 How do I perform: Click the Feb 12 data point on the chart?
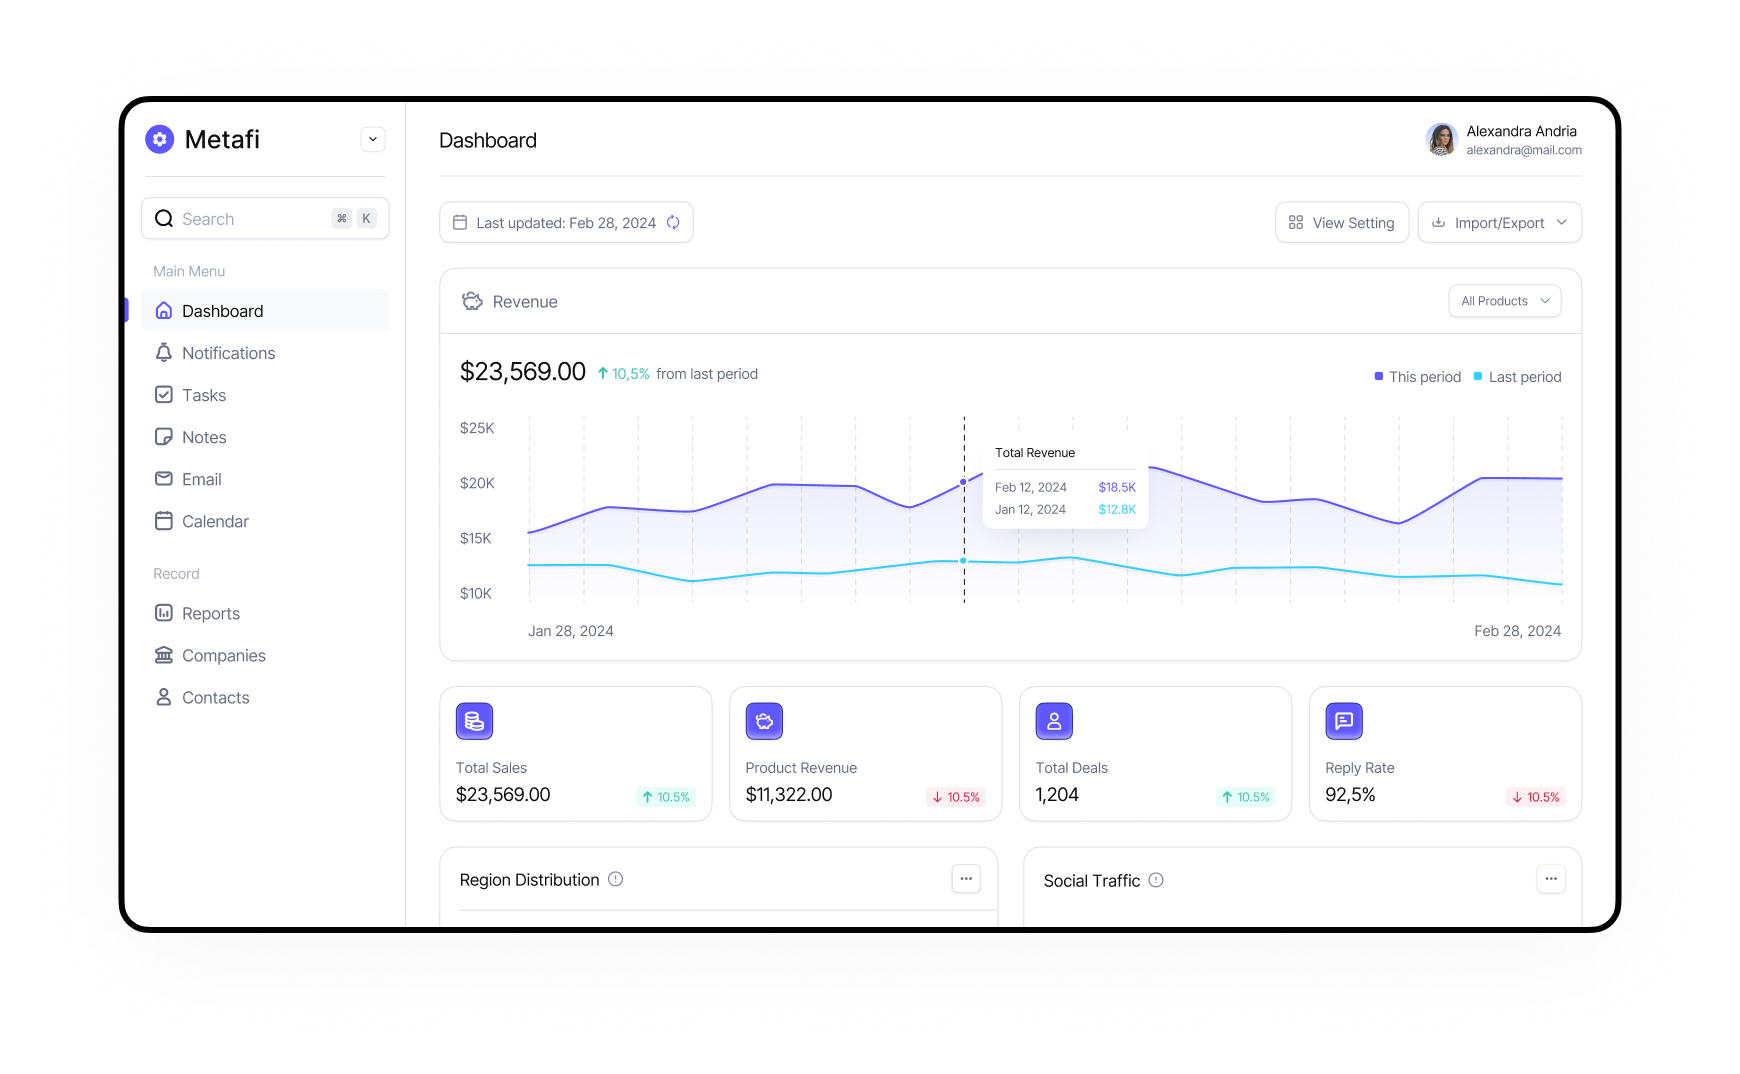pos(964,482)
